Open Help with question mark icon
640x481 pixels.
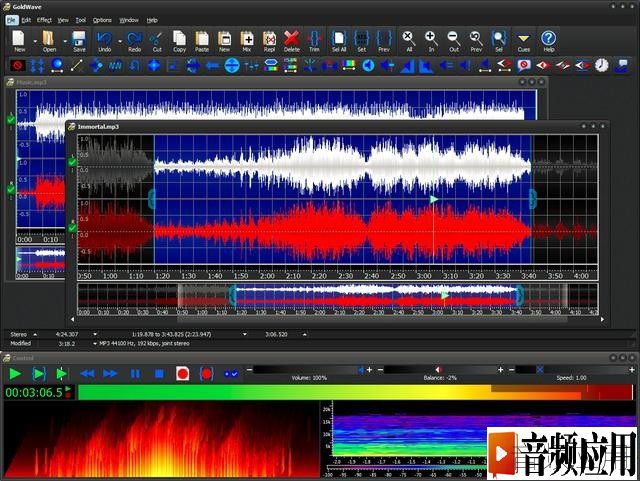pyautogui.click(x=549, y=41)
